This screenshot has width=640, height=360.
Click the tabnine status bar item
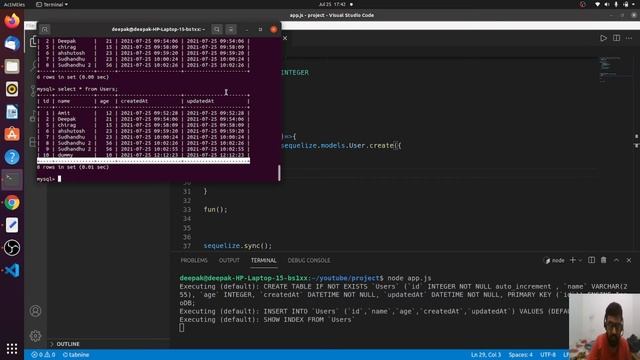pyautogui.click(x=76, y=355)
